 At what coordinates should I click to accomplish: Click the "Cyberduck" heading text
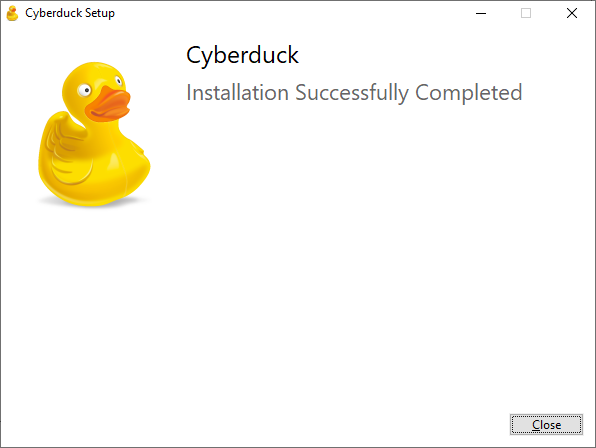click(242, 55)
